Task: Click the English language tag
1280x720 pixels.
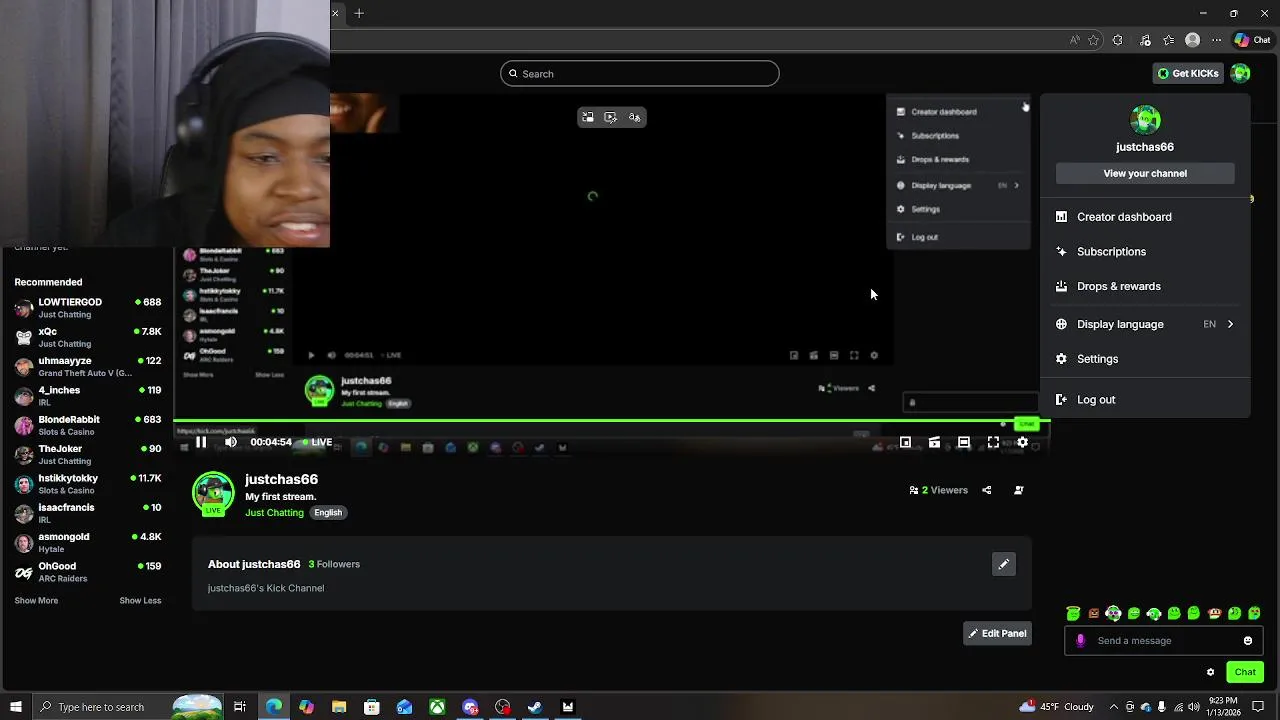Action: (328, 513)
